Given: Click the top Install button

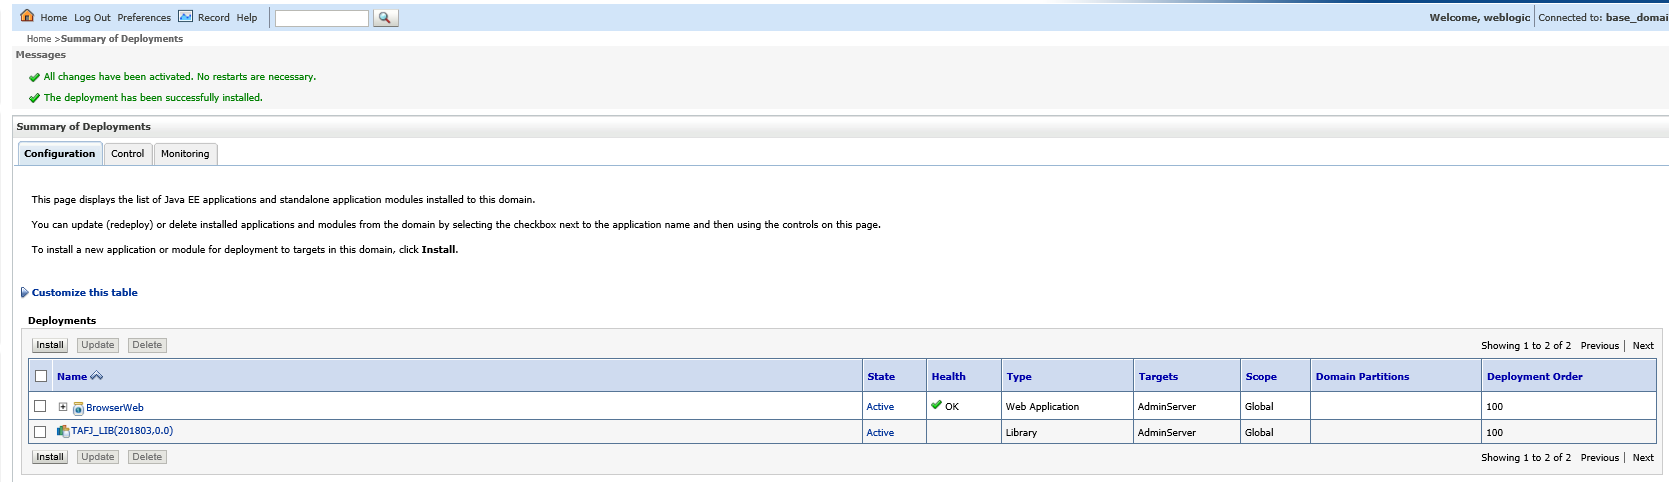Looking at the screenshot, I should (50, 345).
